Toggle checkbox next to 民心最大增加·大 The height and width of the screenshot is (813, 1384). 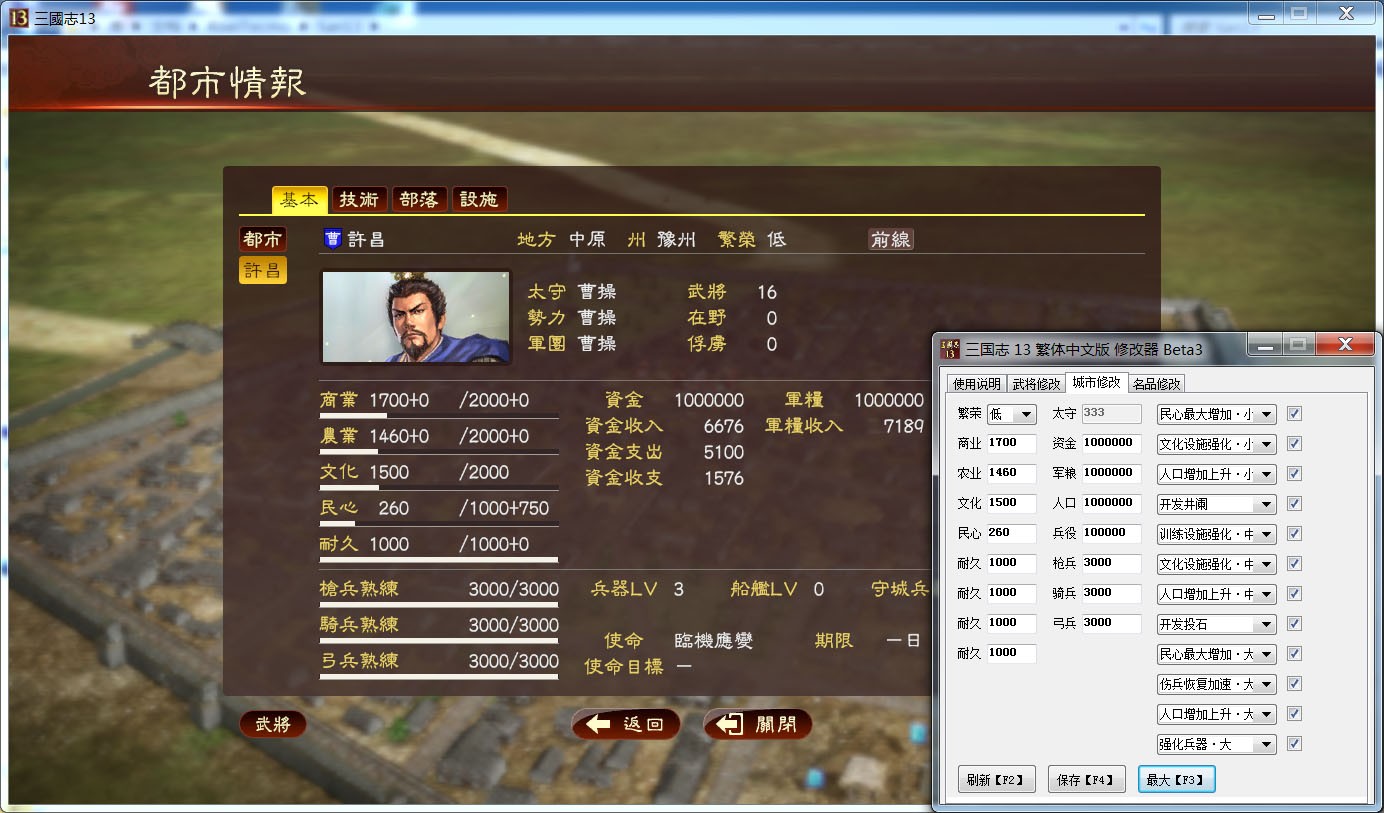coord(1294,654)
